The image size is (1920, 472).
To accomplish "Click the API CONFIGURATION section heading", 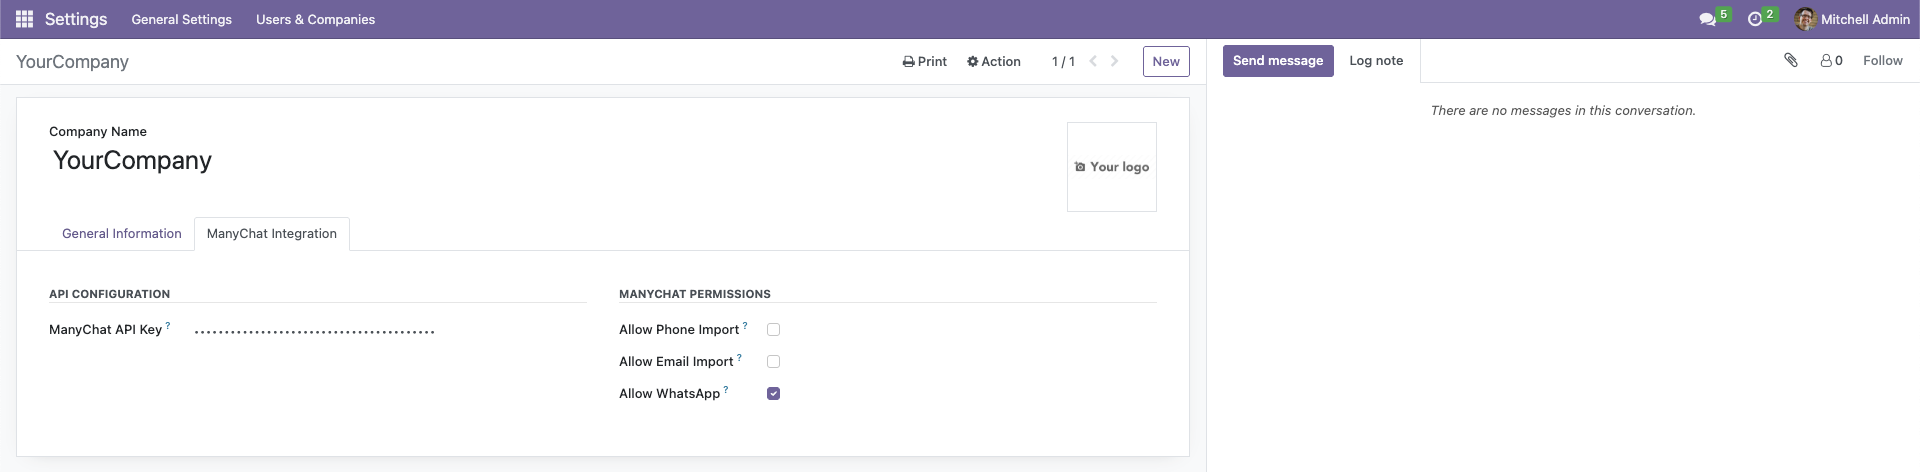I will coord(109,294).
